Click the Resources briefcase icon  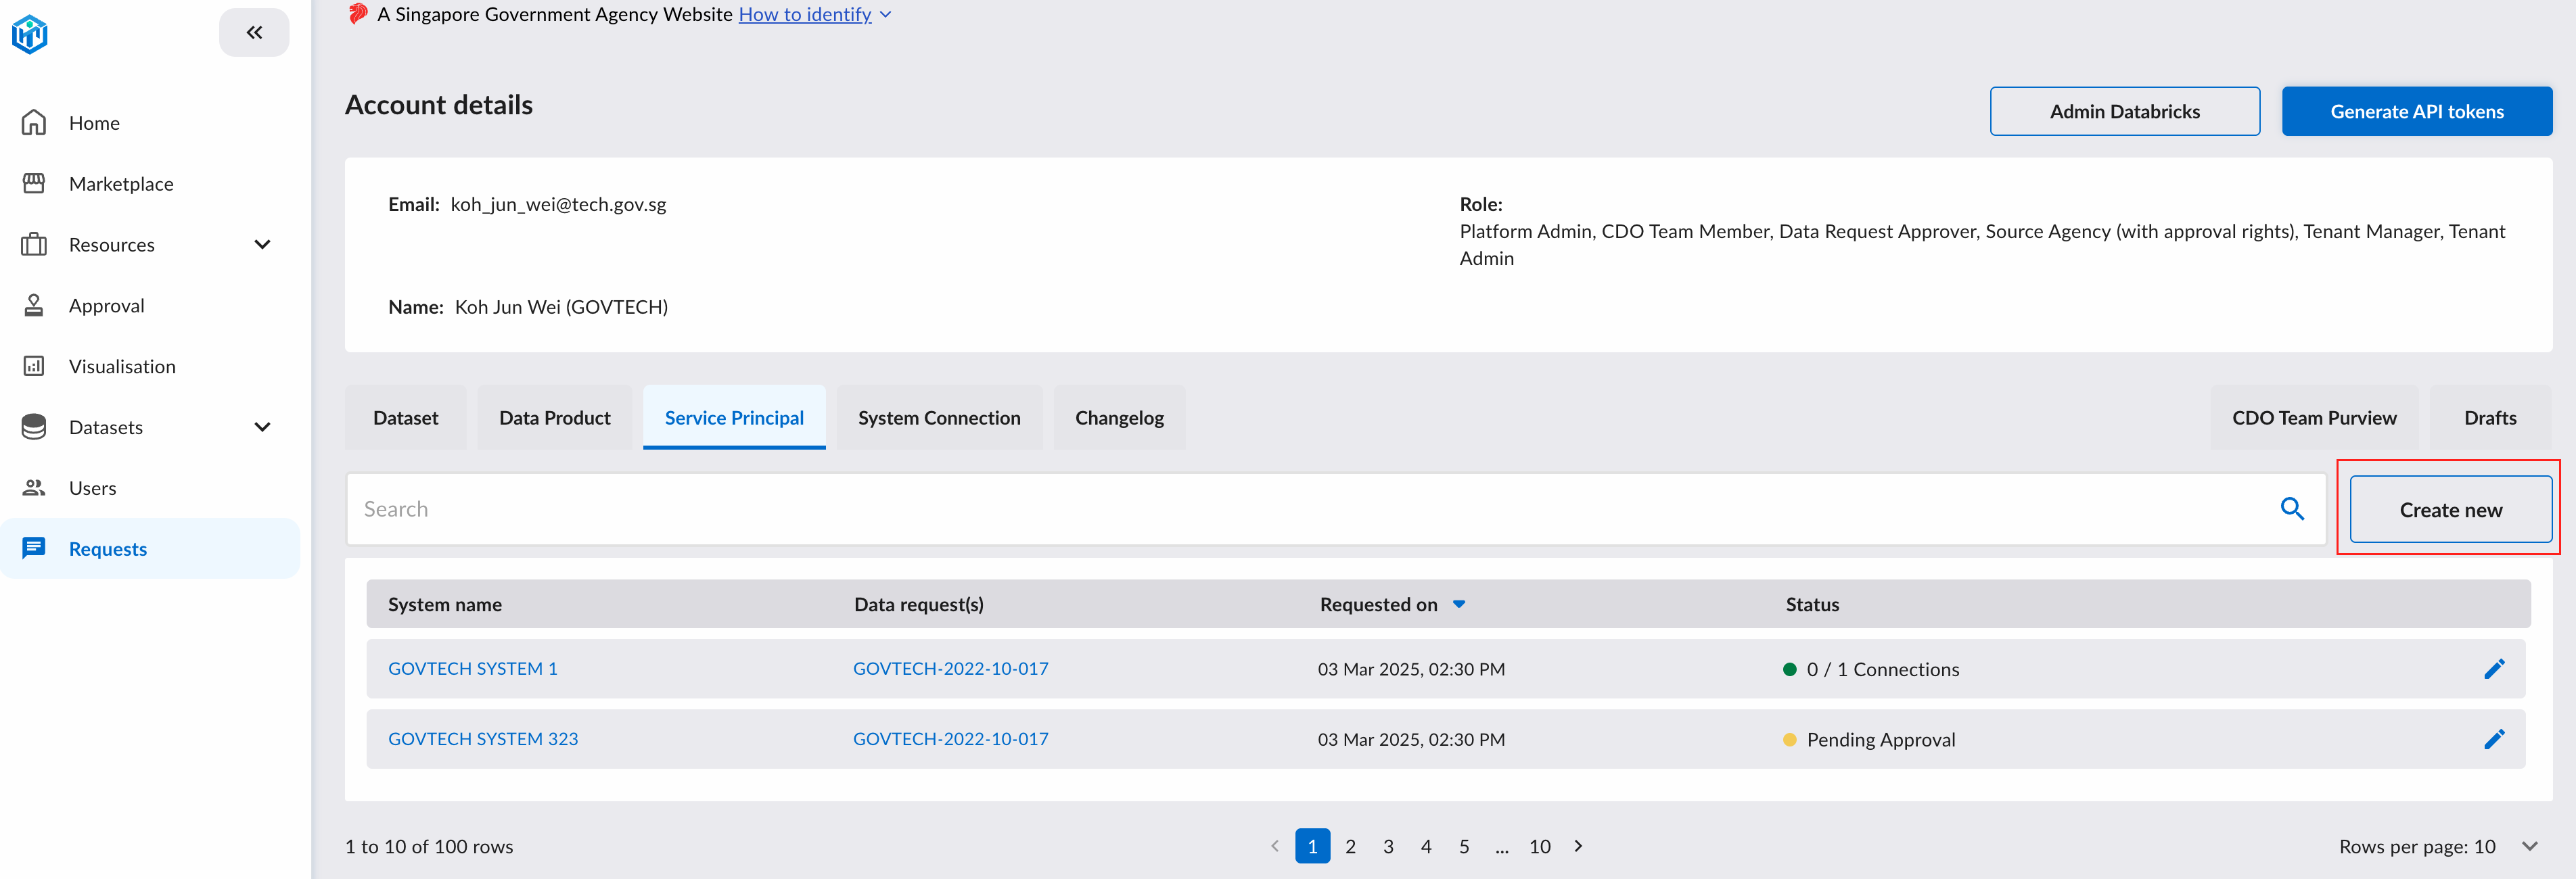[x=34, y=244]
